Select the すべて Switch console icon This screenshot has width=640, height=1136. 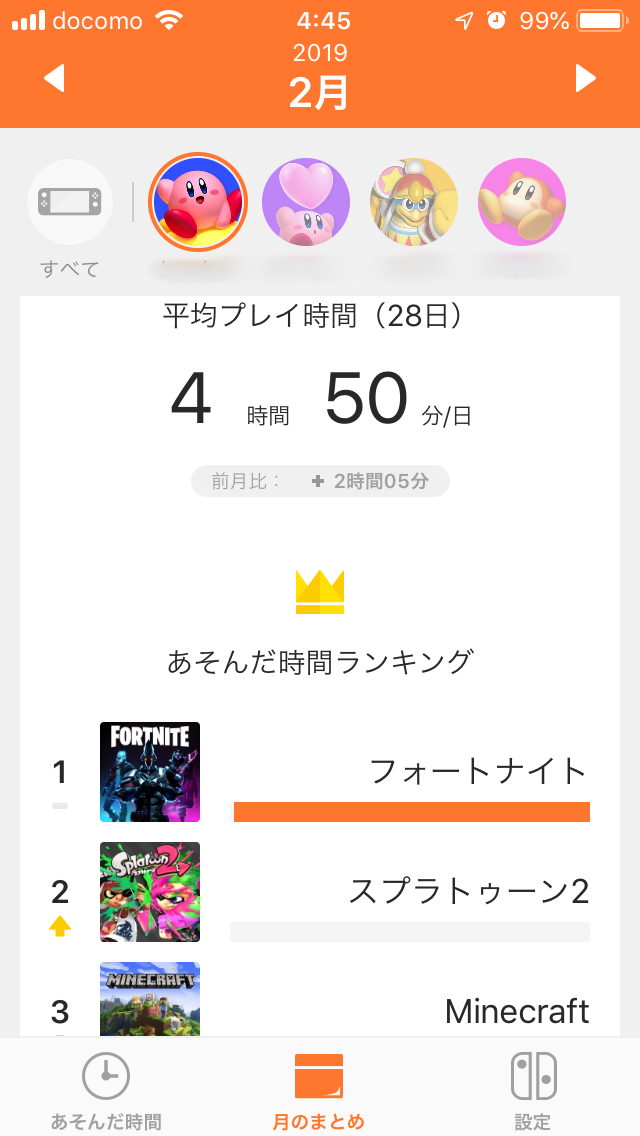pyautogui.click(x=70, y=202)
